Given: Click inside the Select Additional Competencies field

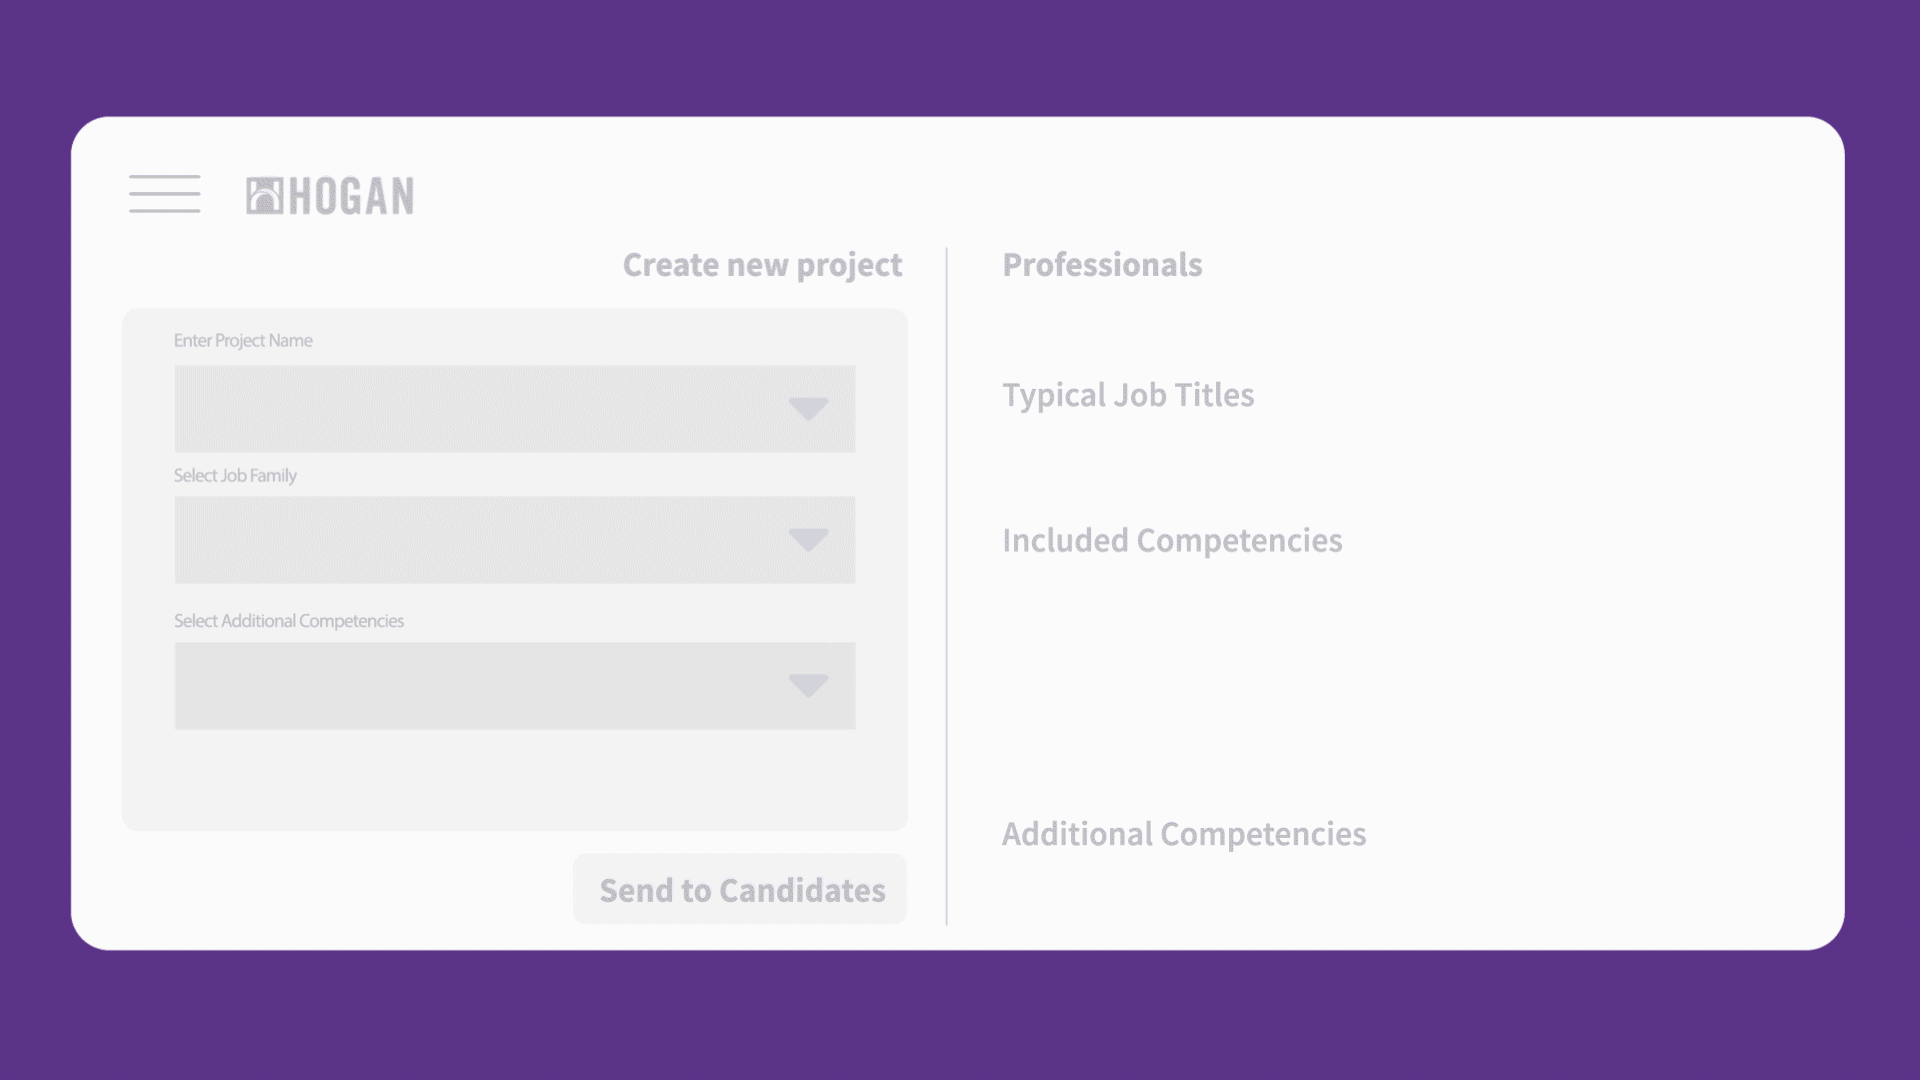Looking at the screenshot, I should coord(515,686).
